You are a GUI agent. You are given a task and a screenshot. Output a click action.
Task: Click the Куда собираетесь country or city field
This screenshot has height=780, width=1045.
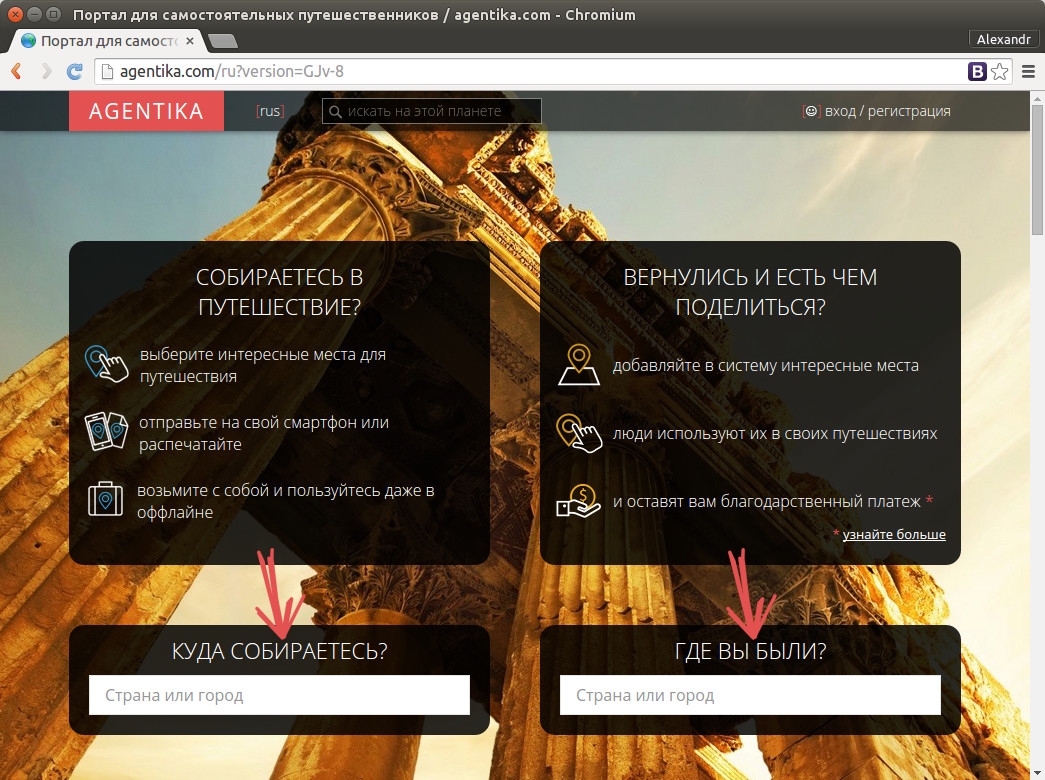coord(279,695)
